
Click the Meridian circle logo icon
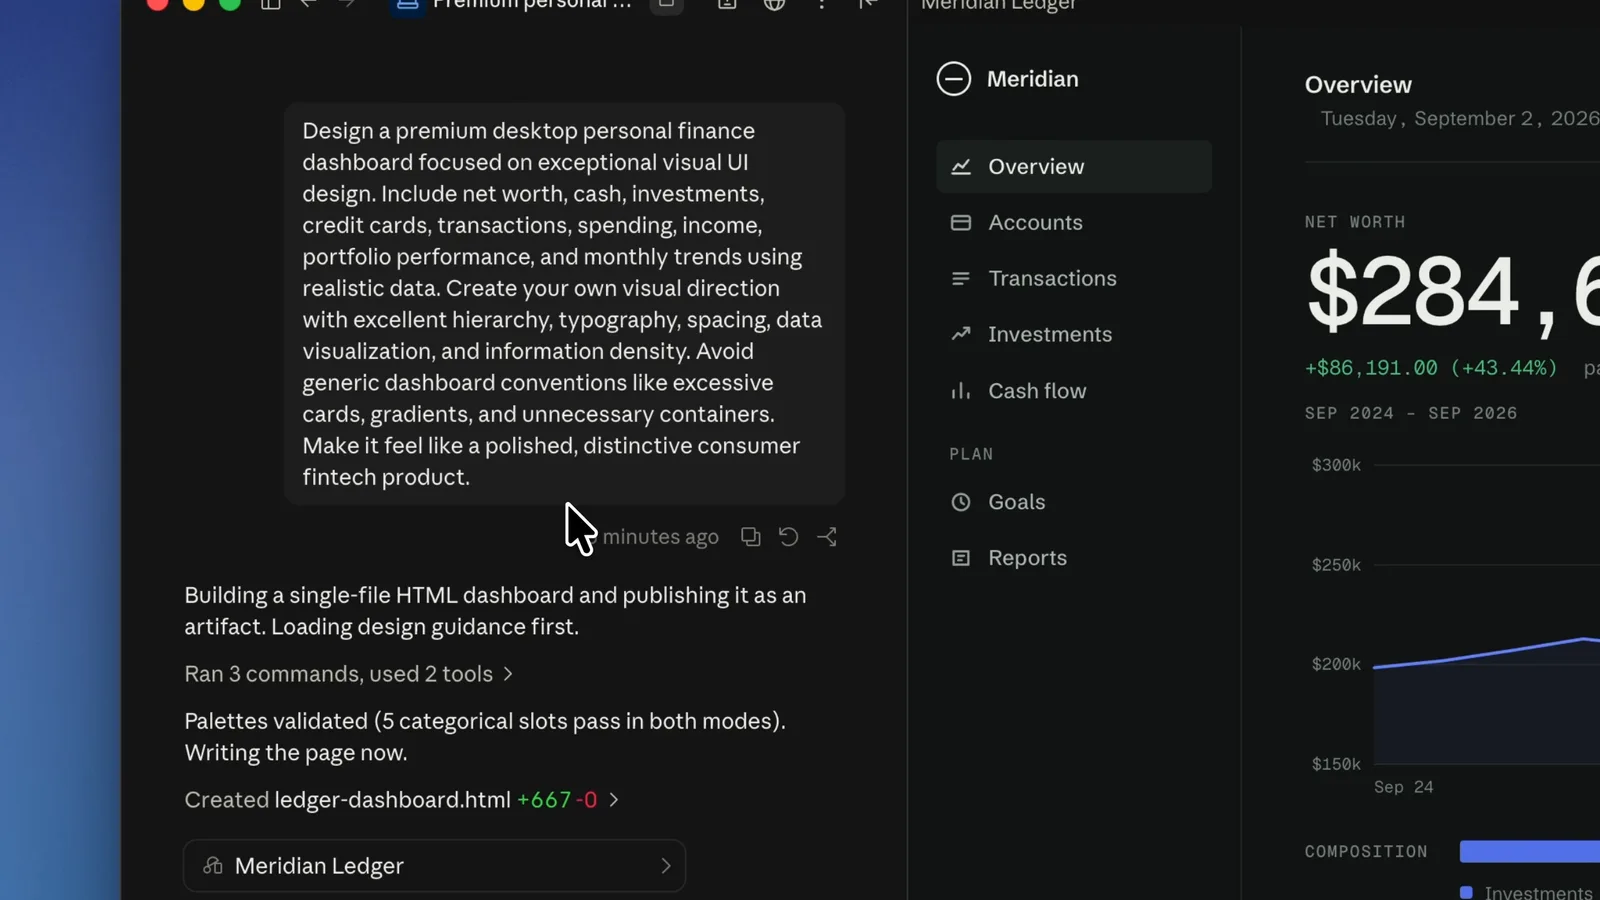954,79
